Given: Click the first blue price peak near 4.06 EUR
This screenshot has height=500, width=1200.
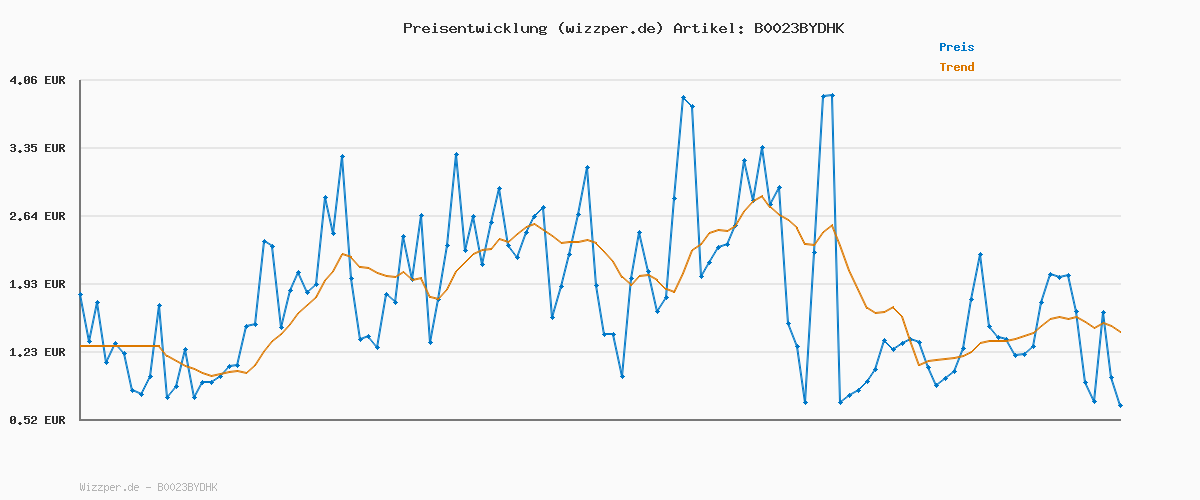Looking at the screenshot, I should click(684, 97).
